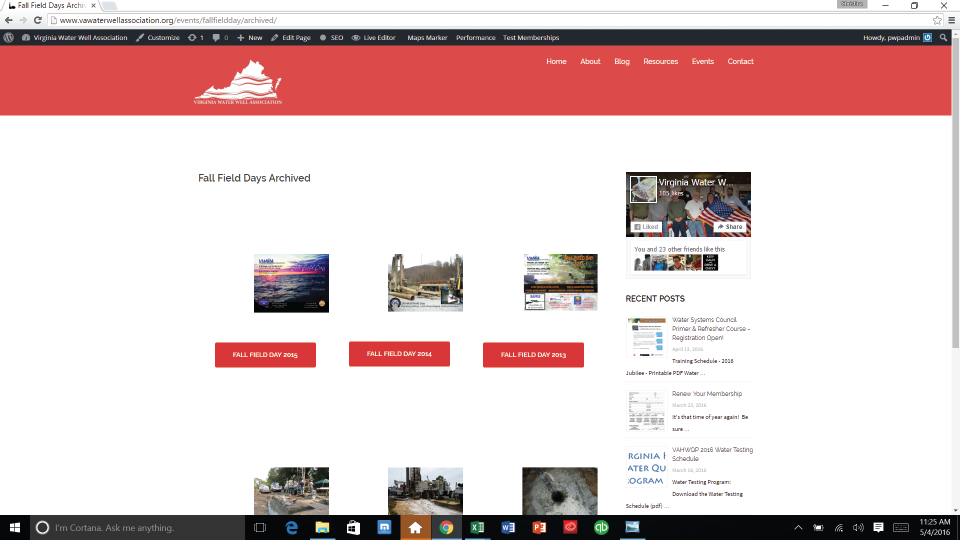Go to the Contact page link
The height and width of the screenshot is (541, 961).
(740, 61)
